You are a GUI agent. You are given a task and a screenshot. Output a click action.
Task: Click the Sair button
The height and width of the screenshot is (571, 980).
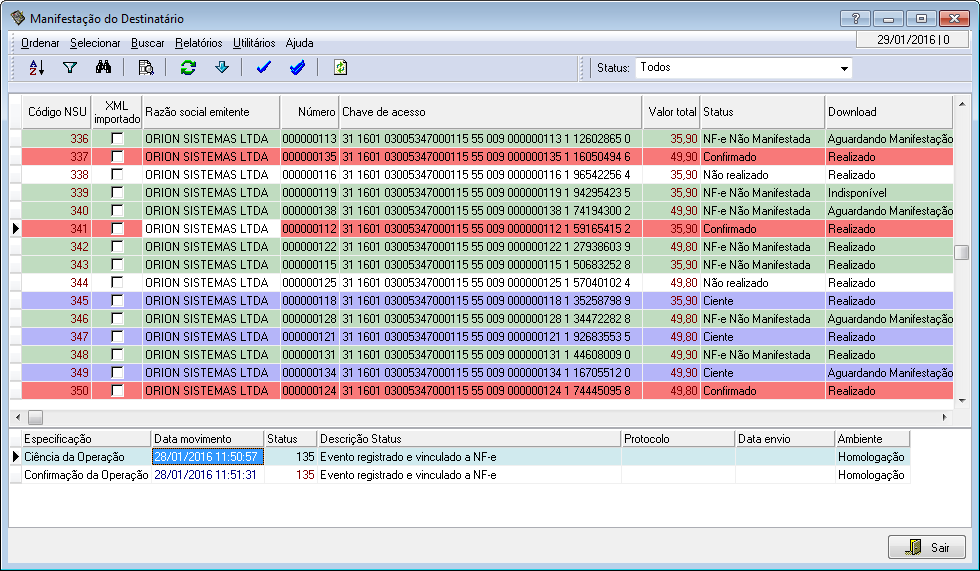927,547
